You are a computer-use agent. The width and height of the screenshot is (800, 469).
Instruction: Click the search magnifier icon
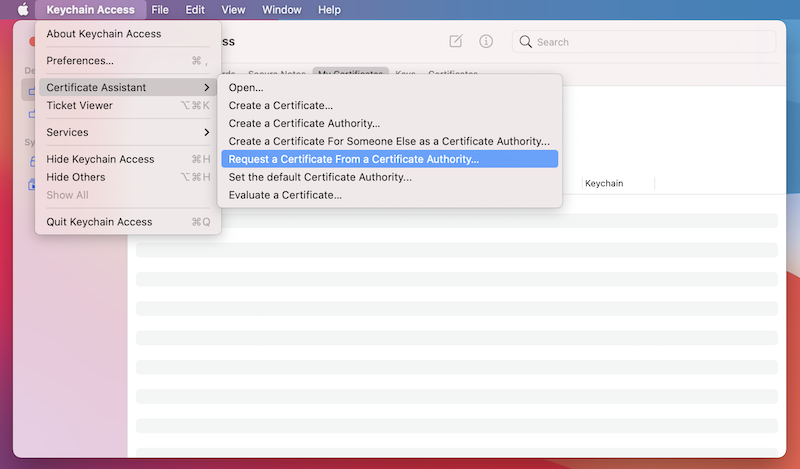tap(525, 42)
